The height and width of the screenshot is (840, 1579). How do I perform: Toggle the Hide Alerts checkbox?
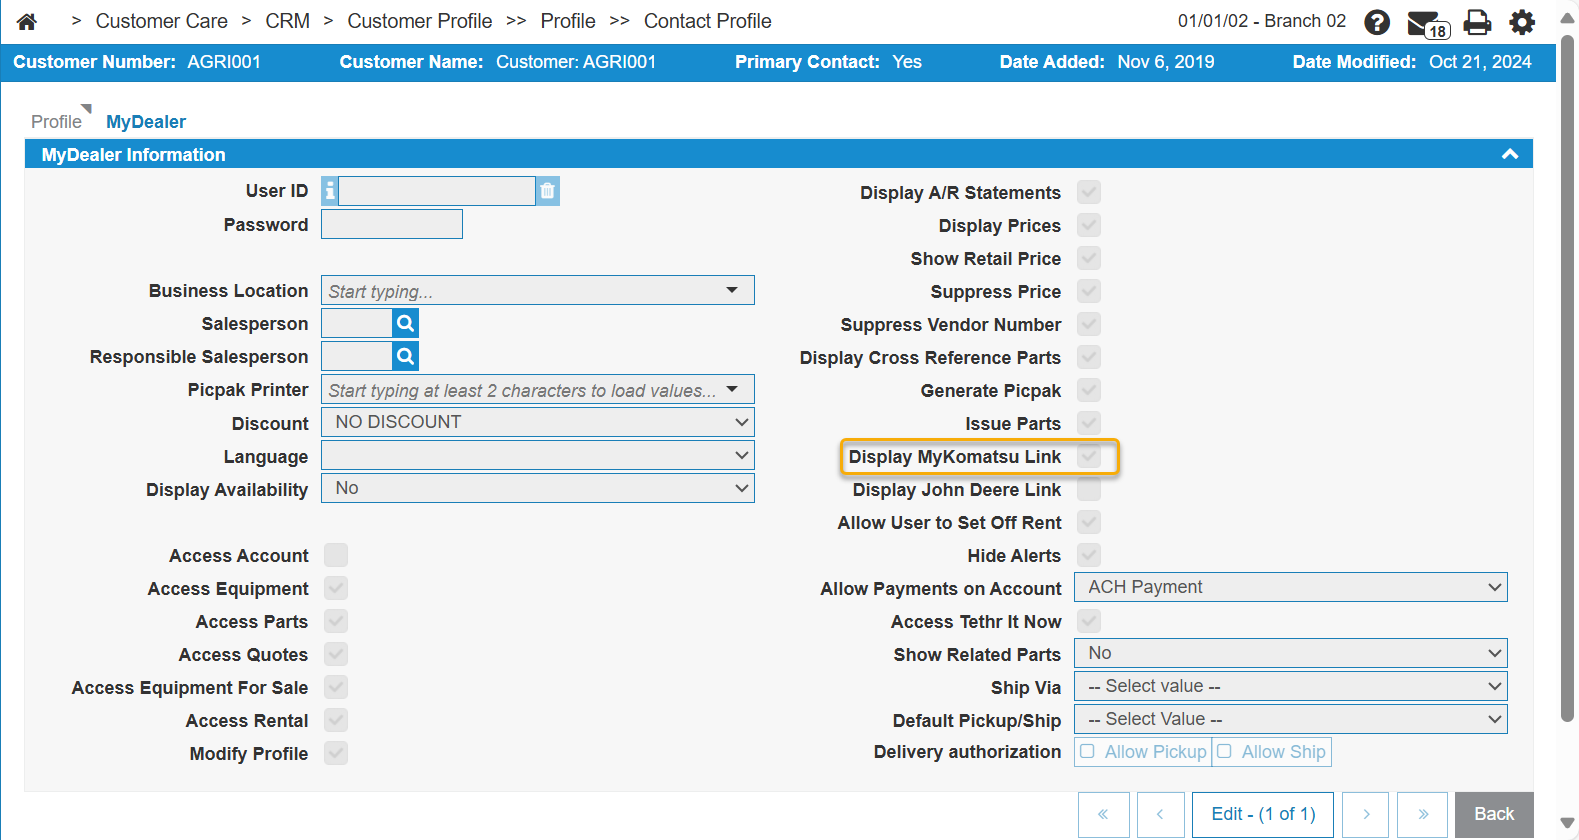tap(1089, 555)
